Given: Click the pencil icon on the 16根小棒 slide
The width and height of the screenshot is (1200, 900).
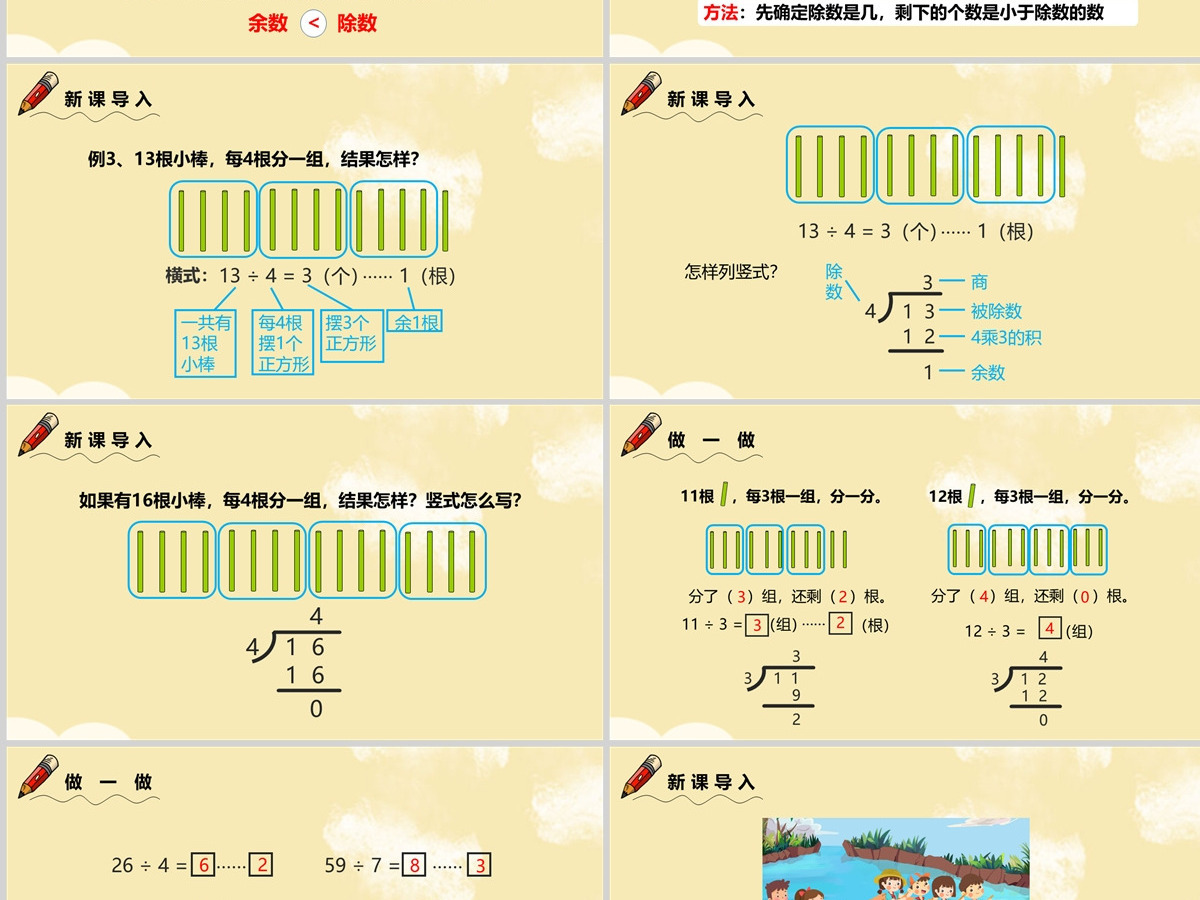Looking at the screenshot, I should pos(39,434).
